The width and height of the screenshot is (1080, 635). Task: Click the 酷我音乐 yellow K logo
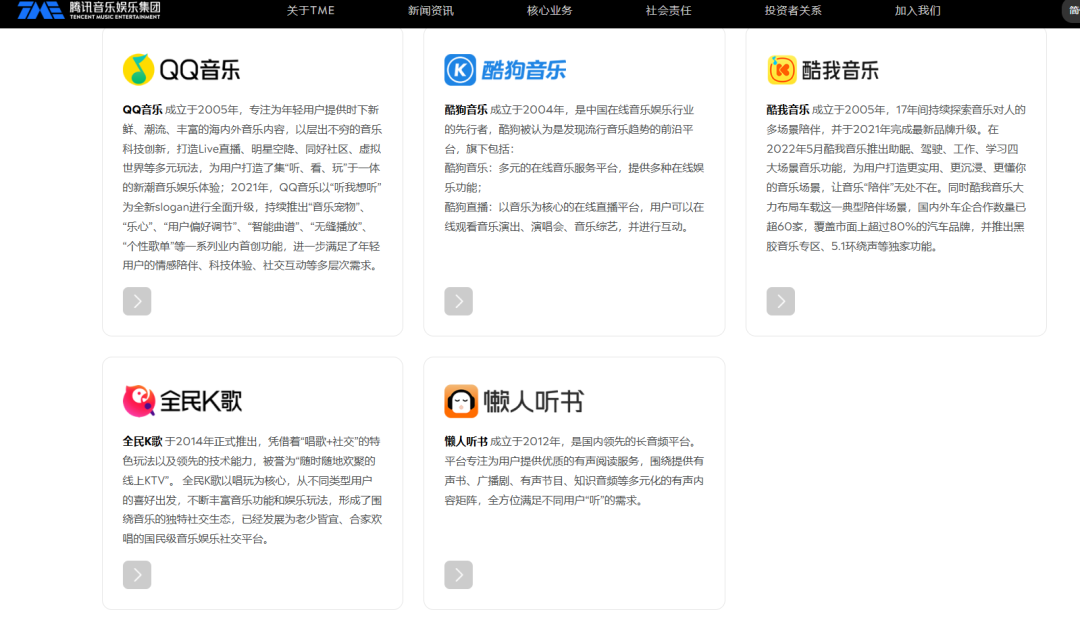pyautogui.click(x=782, y=70)
